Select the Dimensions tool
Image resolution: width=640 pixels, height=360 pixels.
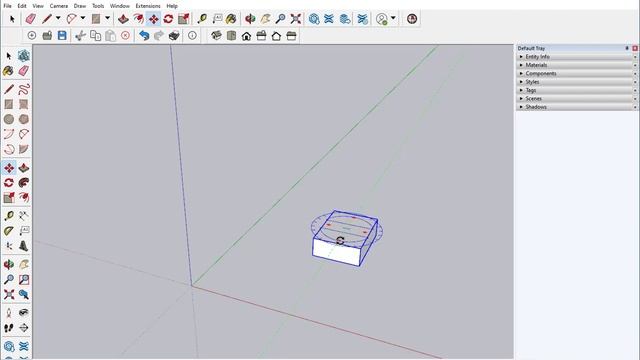point(24,216)
